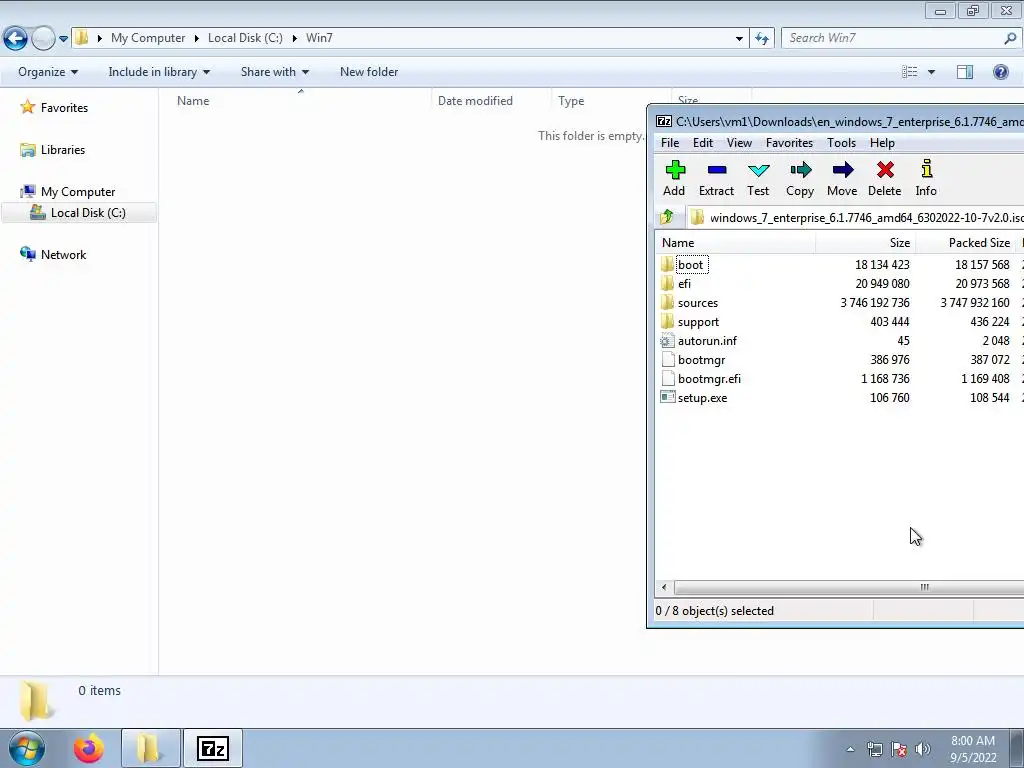1024x768 pixels.
Task: Open the Favorites menu in 7-Zip
Action: pos(790,142)
